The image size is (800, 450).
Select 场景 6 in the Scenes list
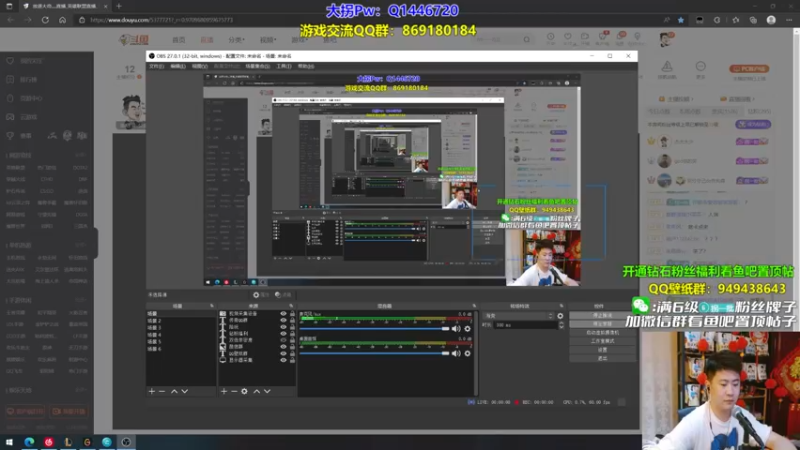(181, 349)
